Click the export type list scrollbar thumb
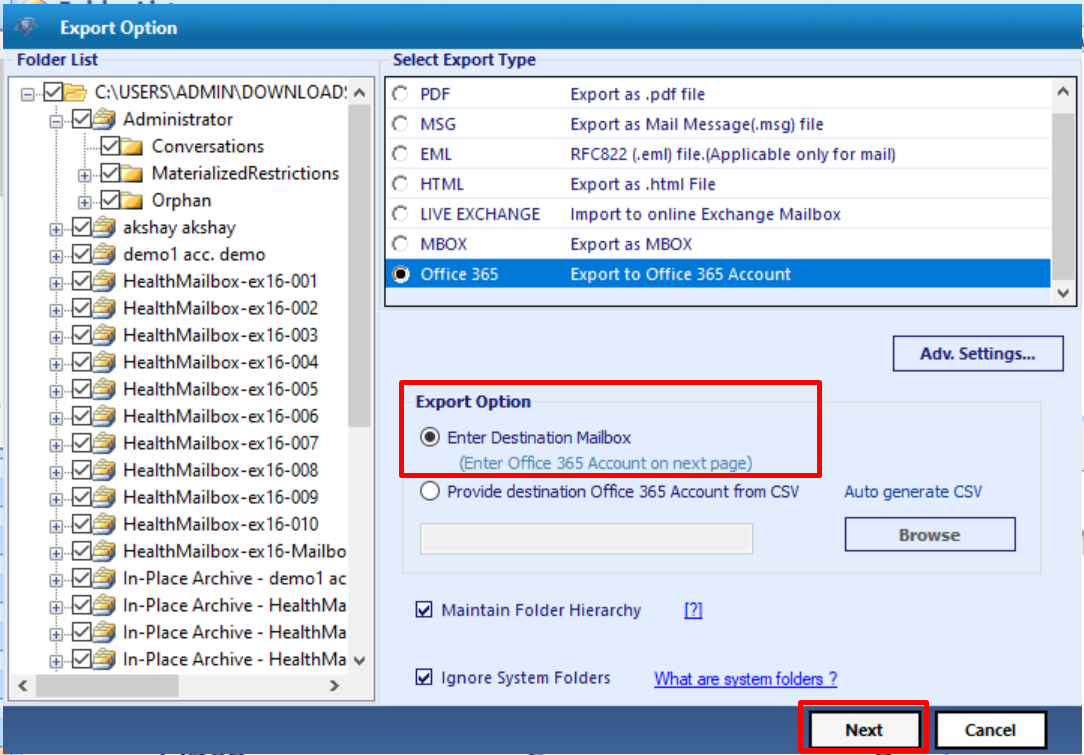1084x755 pixels. point(1063,197)
